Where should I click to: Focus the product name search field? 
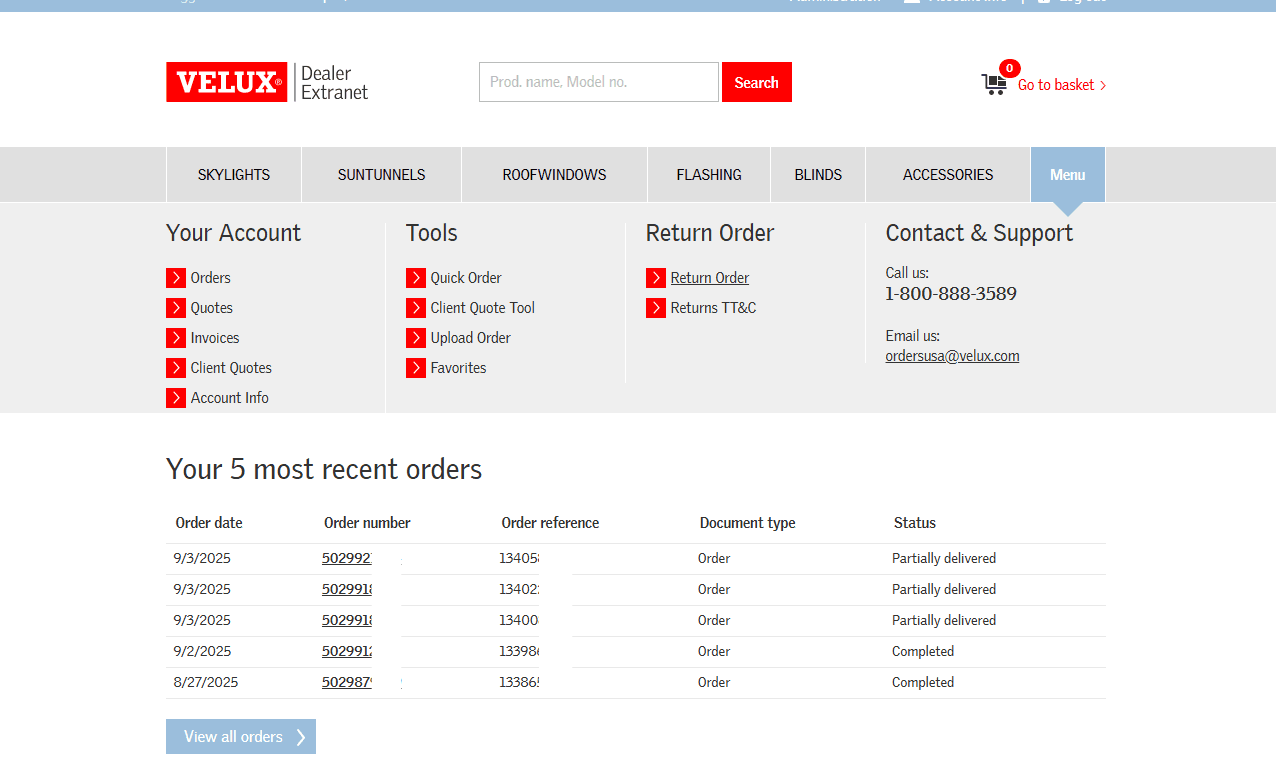(599, 82)
